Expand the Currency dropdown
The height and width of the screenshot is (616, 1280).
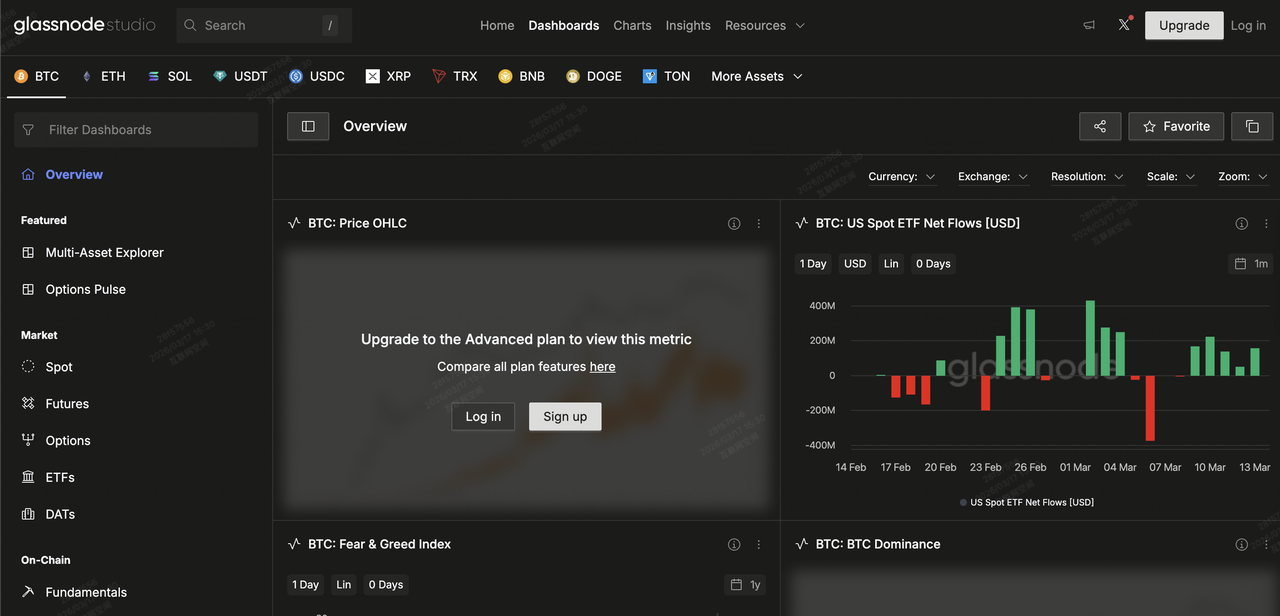coord(901,177)
